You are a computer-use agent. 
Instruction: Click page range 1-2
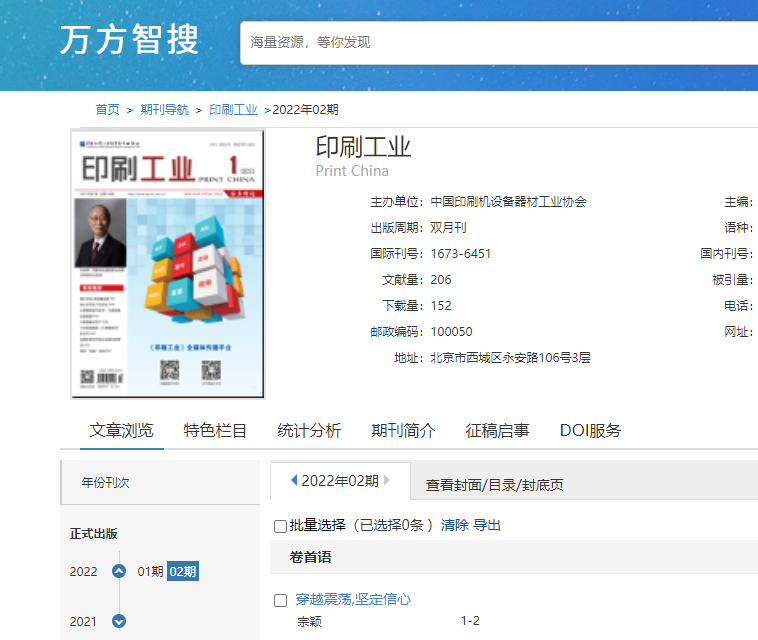tap(470, 621)
